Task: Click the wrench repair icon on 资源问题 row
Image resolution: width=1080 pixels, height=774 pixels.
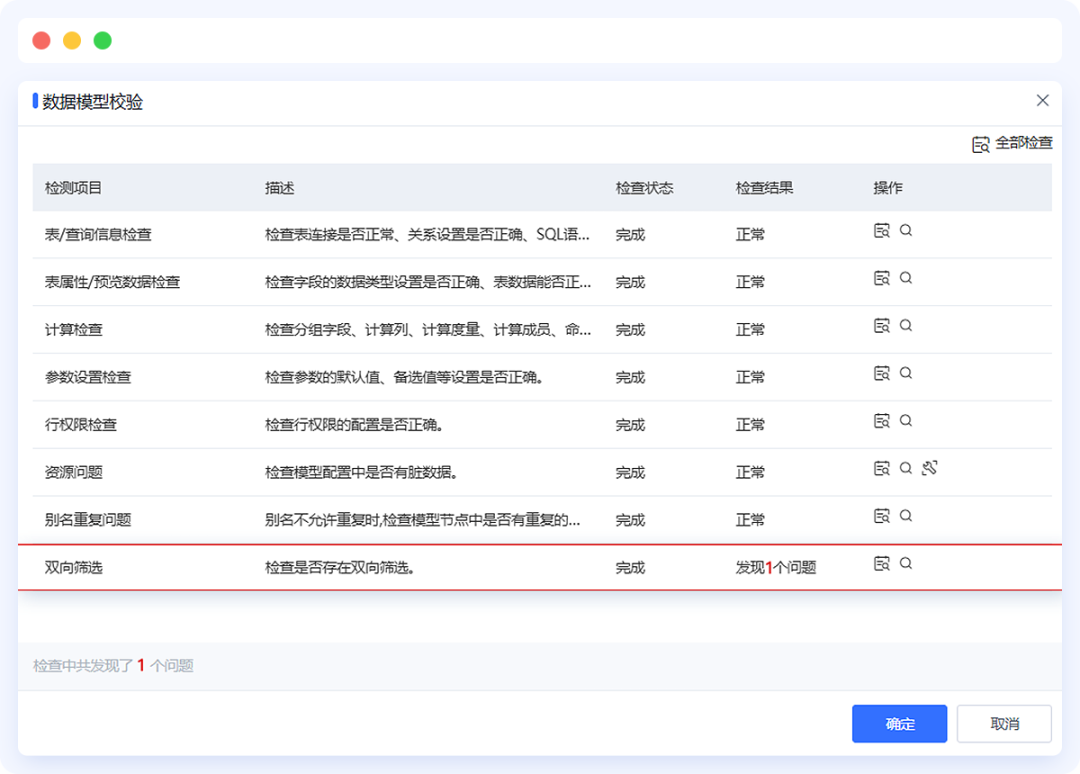Action: point(931,466)
